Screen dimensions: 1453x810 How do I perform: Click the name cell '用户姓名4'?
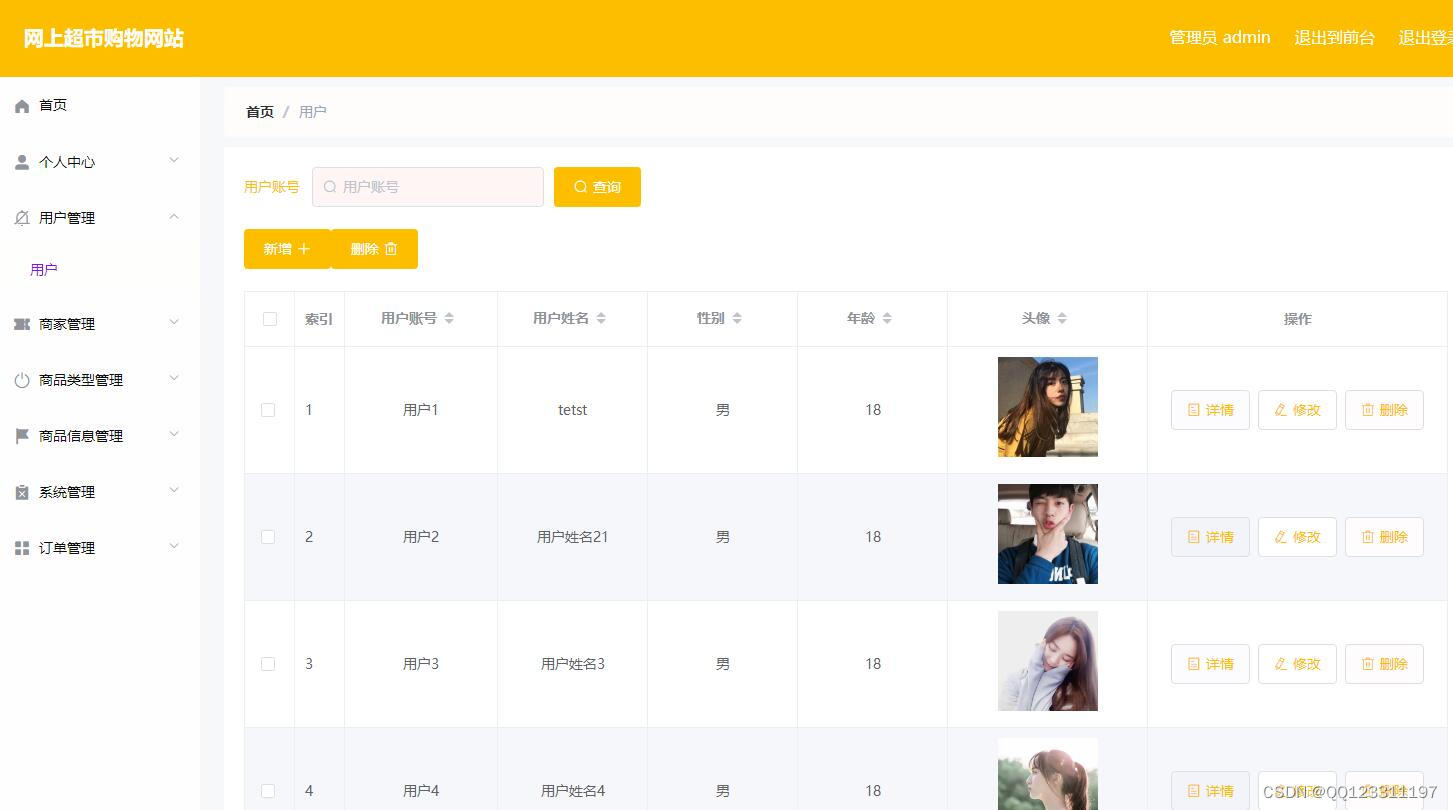573,791
